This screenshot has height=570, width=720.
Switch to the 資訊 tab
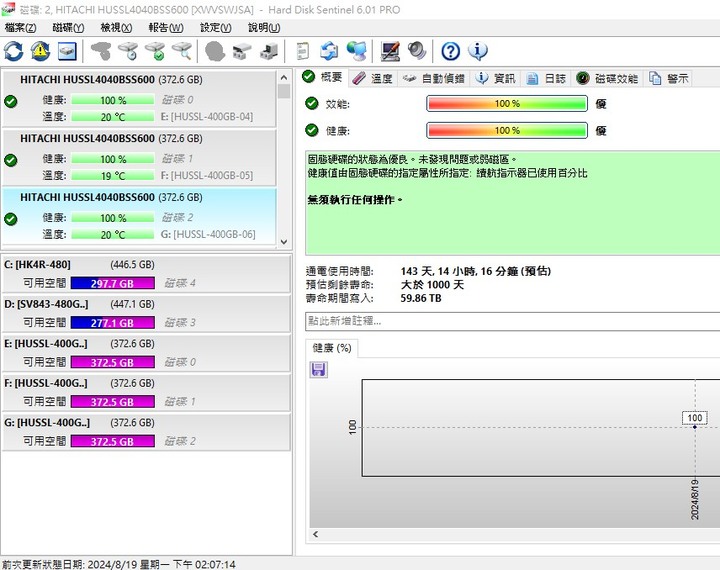[495, 79]
